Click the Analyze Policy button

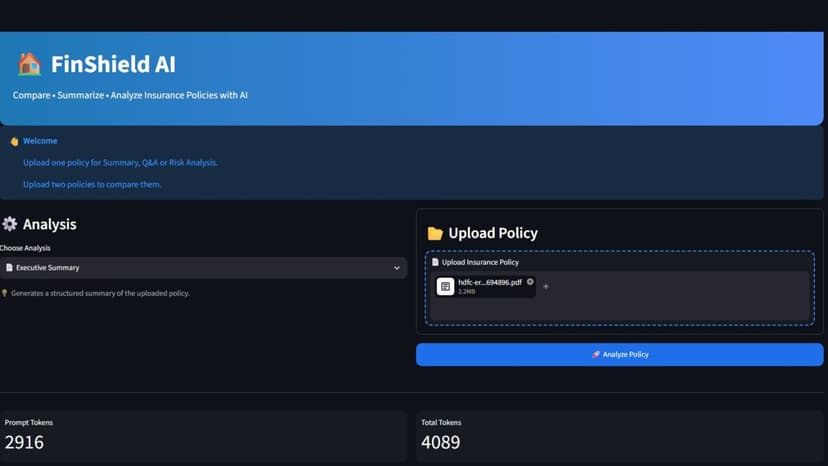click(619, 355)
